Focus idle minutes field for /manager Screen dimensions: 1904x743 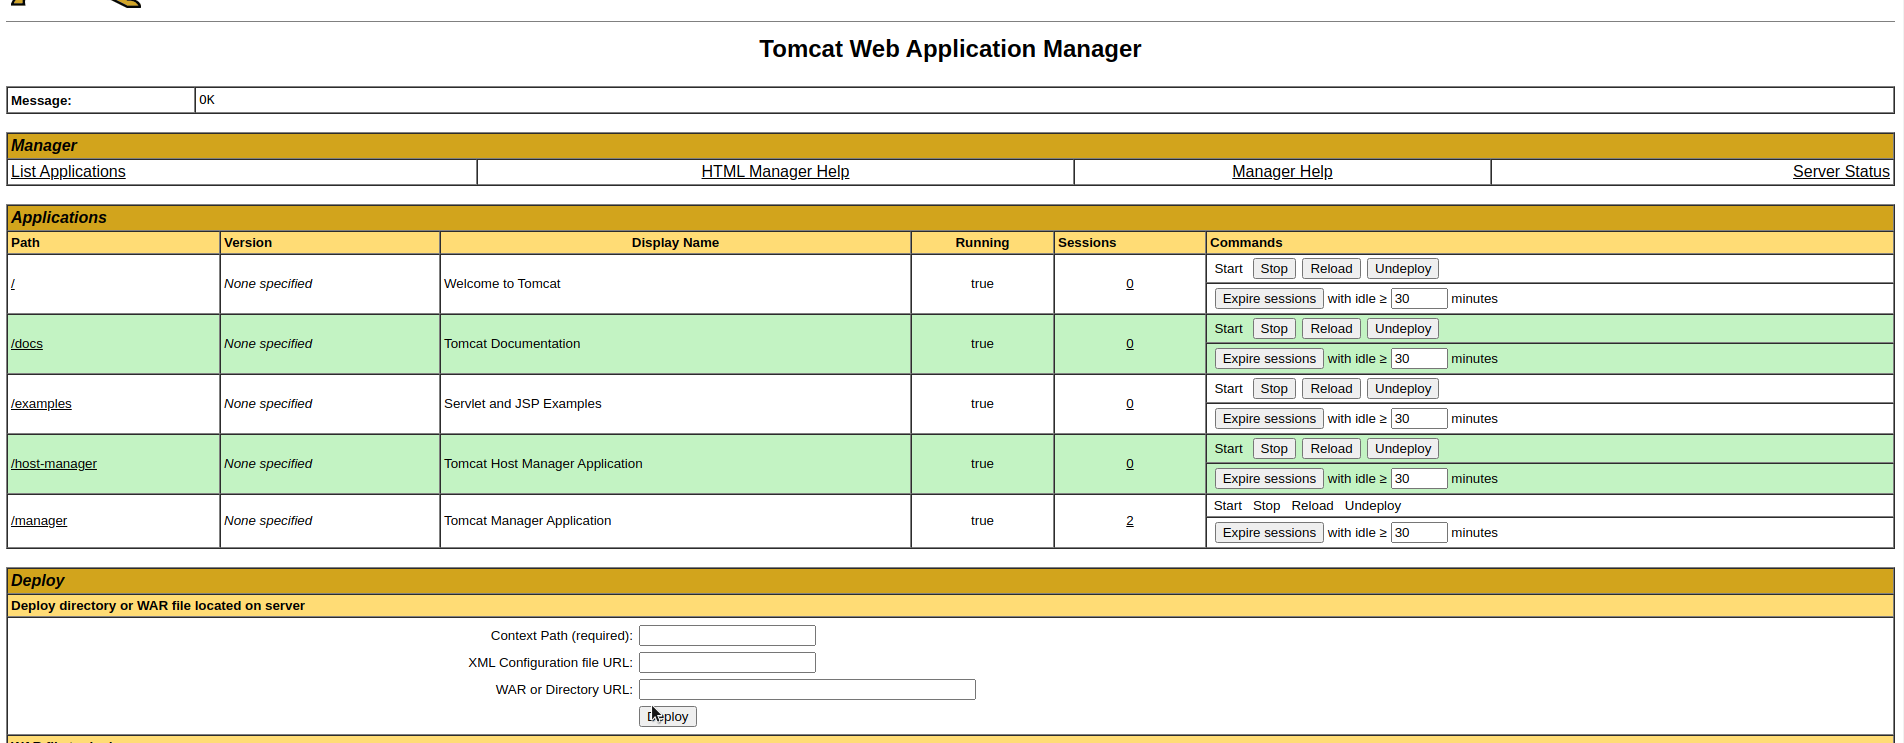point(1419,533)
